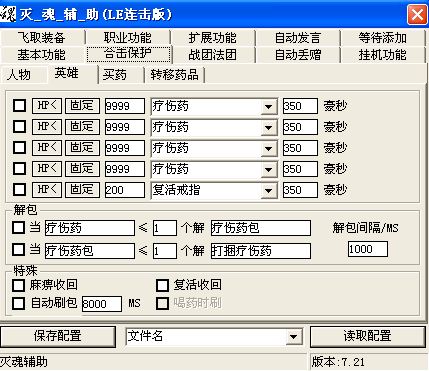This screenshot has width=429, height=371.
Task: Open the 职业功能 tab
Action: click(x=128, y=37)
